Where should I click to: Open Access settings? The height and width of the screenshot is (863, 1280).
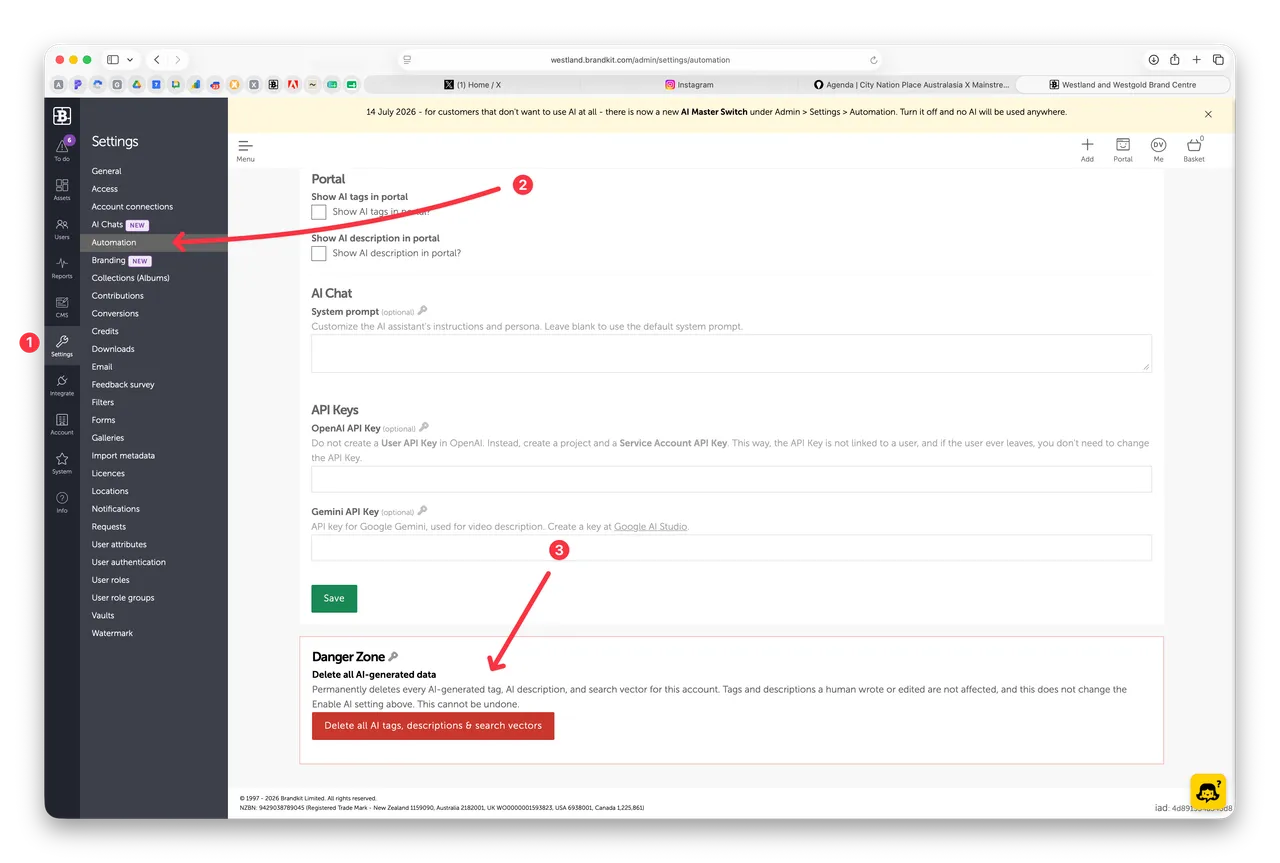pos(104,189)
